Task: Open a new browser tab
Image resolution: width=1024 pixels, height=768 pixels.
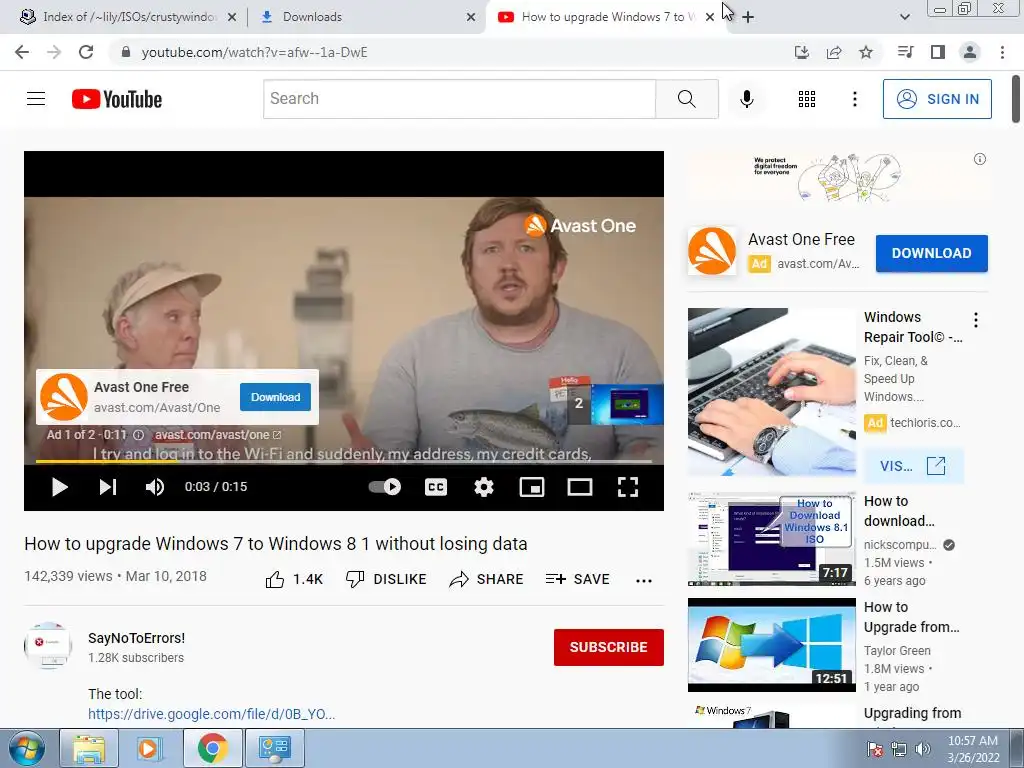Action: pyautogui.click(x=748, y=17)
